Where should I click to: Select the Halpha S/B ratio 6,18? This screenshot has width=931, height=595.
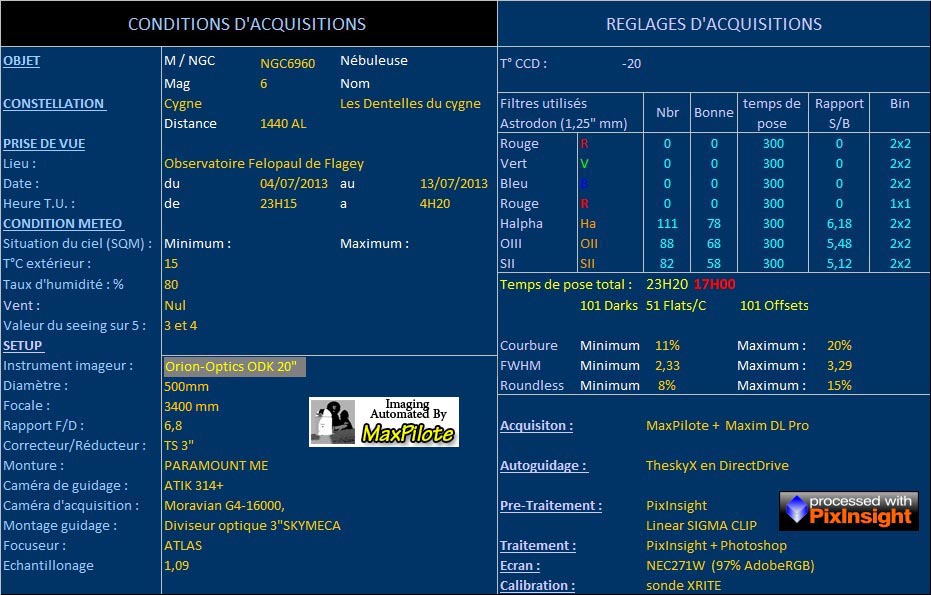pyautogui.click(x=839, y=224)
